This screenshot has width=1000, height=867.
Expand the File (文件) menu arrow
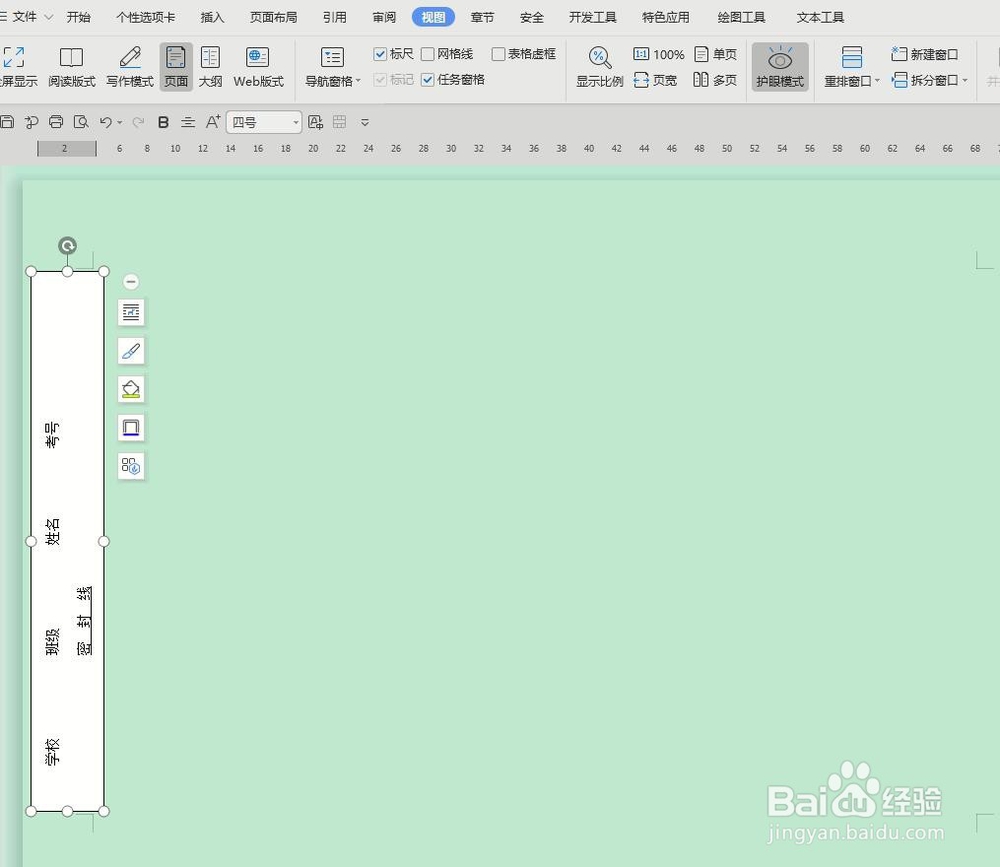pyautogui.click(x=49, y=17)
